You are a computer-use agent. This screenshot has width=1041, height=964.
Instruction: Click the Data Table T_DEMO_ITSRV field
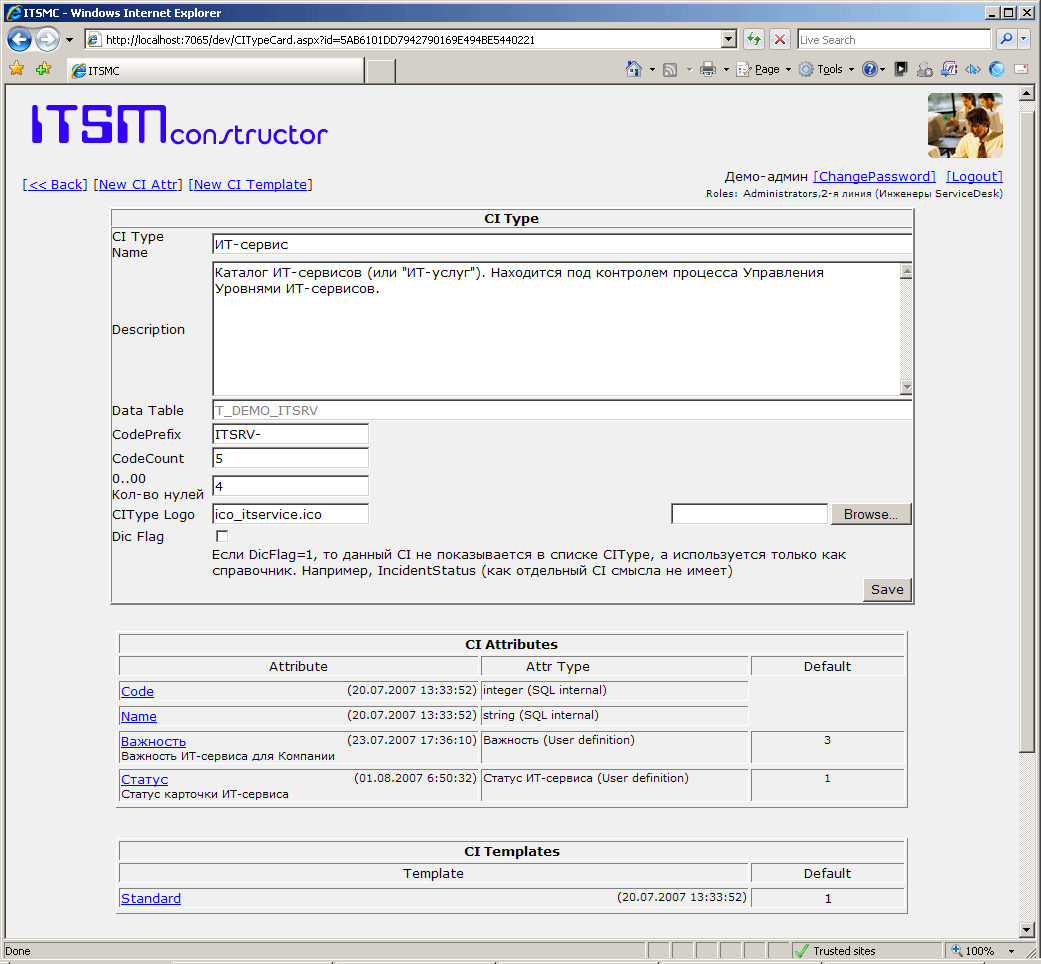(562, 410)
